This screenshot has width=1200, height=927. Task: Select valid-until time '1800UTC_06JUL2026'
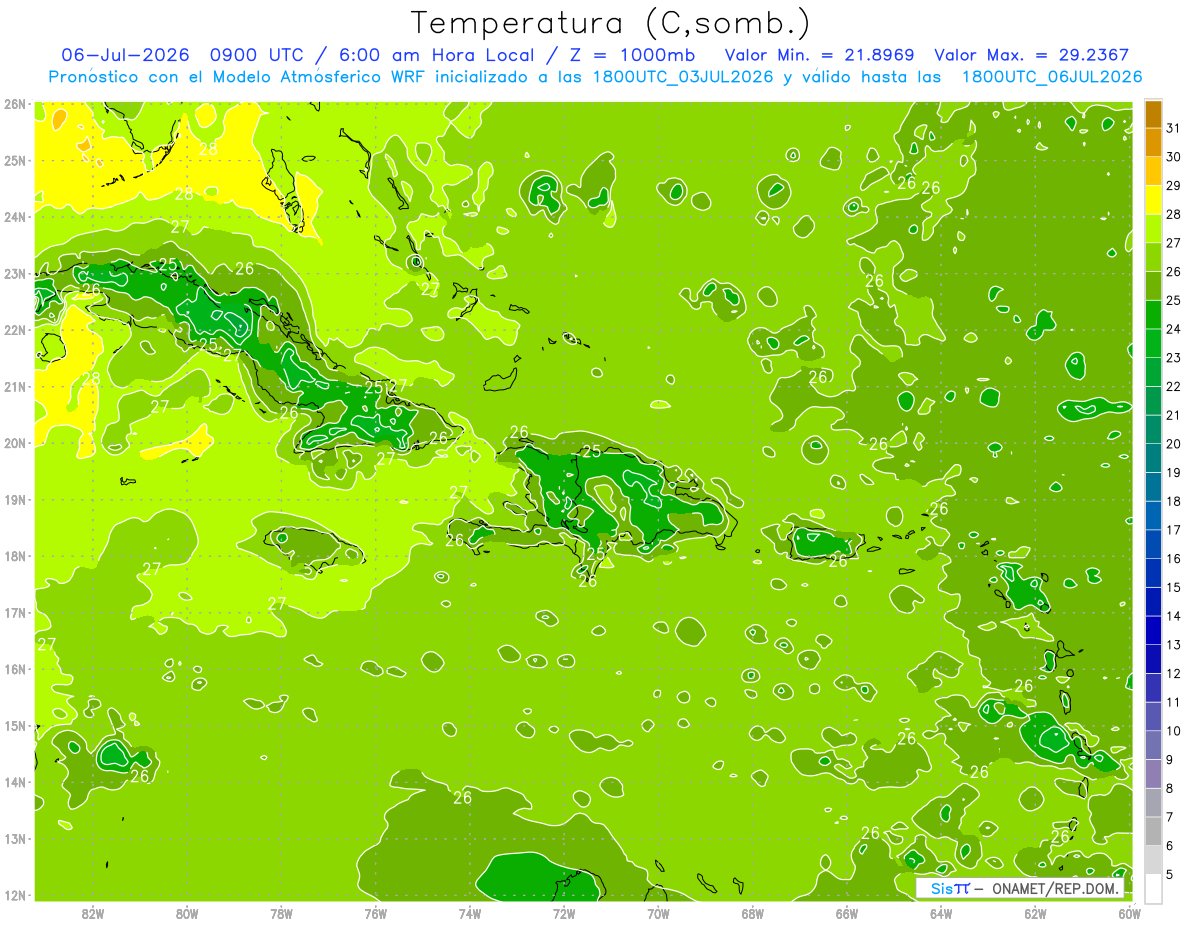pos(1051,76)
